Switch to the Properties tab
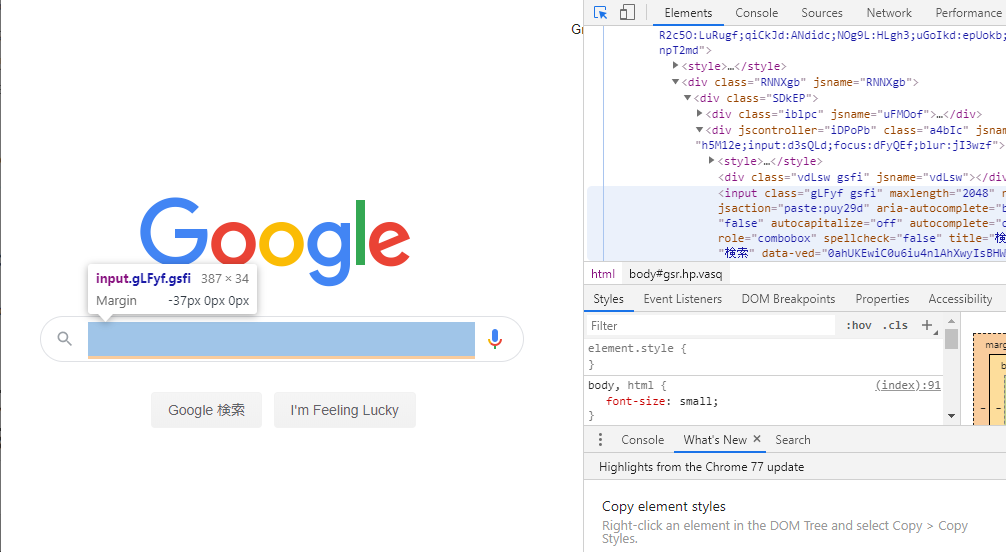The height and width of the screenshot is (552, 1006). (882, 299)
